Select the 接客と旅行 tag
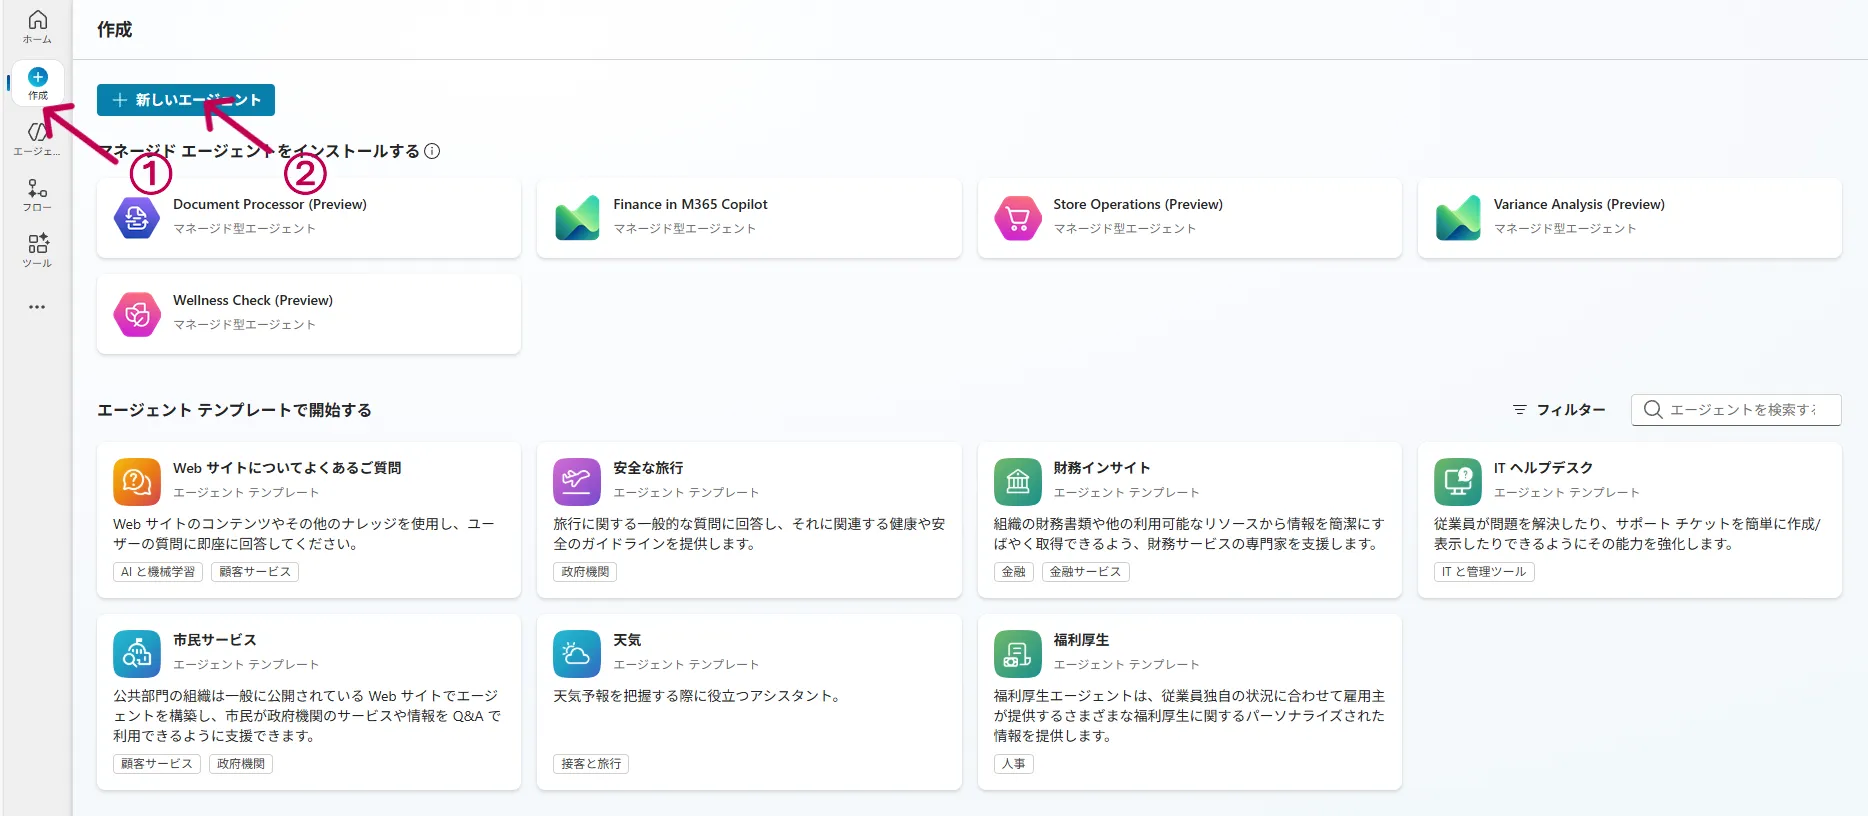Screen dimensions: 1868x816 (591, 764)
